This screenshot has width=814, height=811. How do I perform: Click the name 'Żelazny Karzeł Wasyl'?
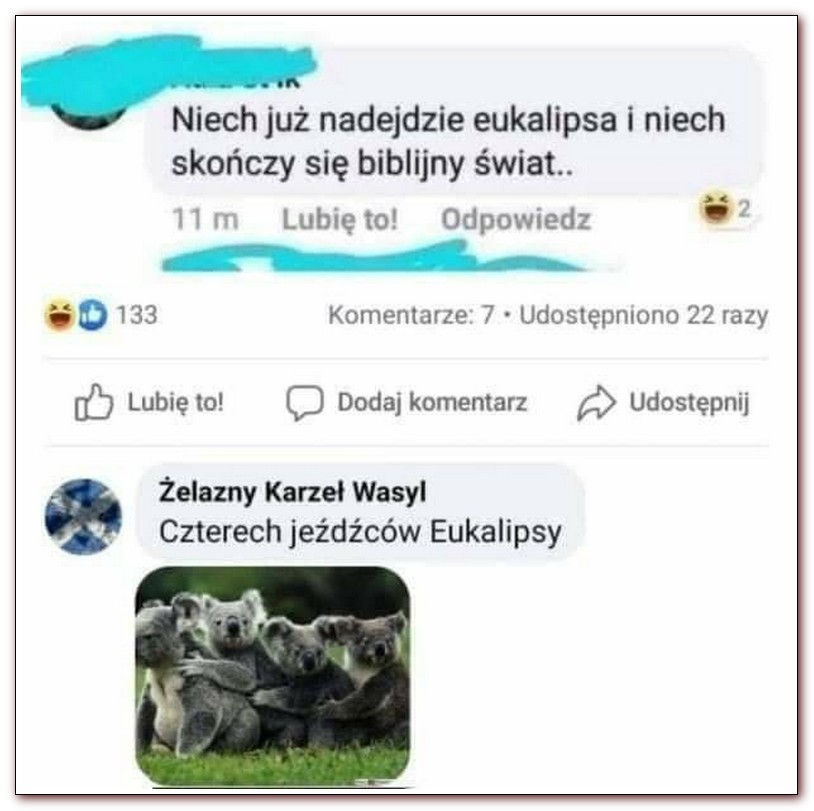coord(292,492)
